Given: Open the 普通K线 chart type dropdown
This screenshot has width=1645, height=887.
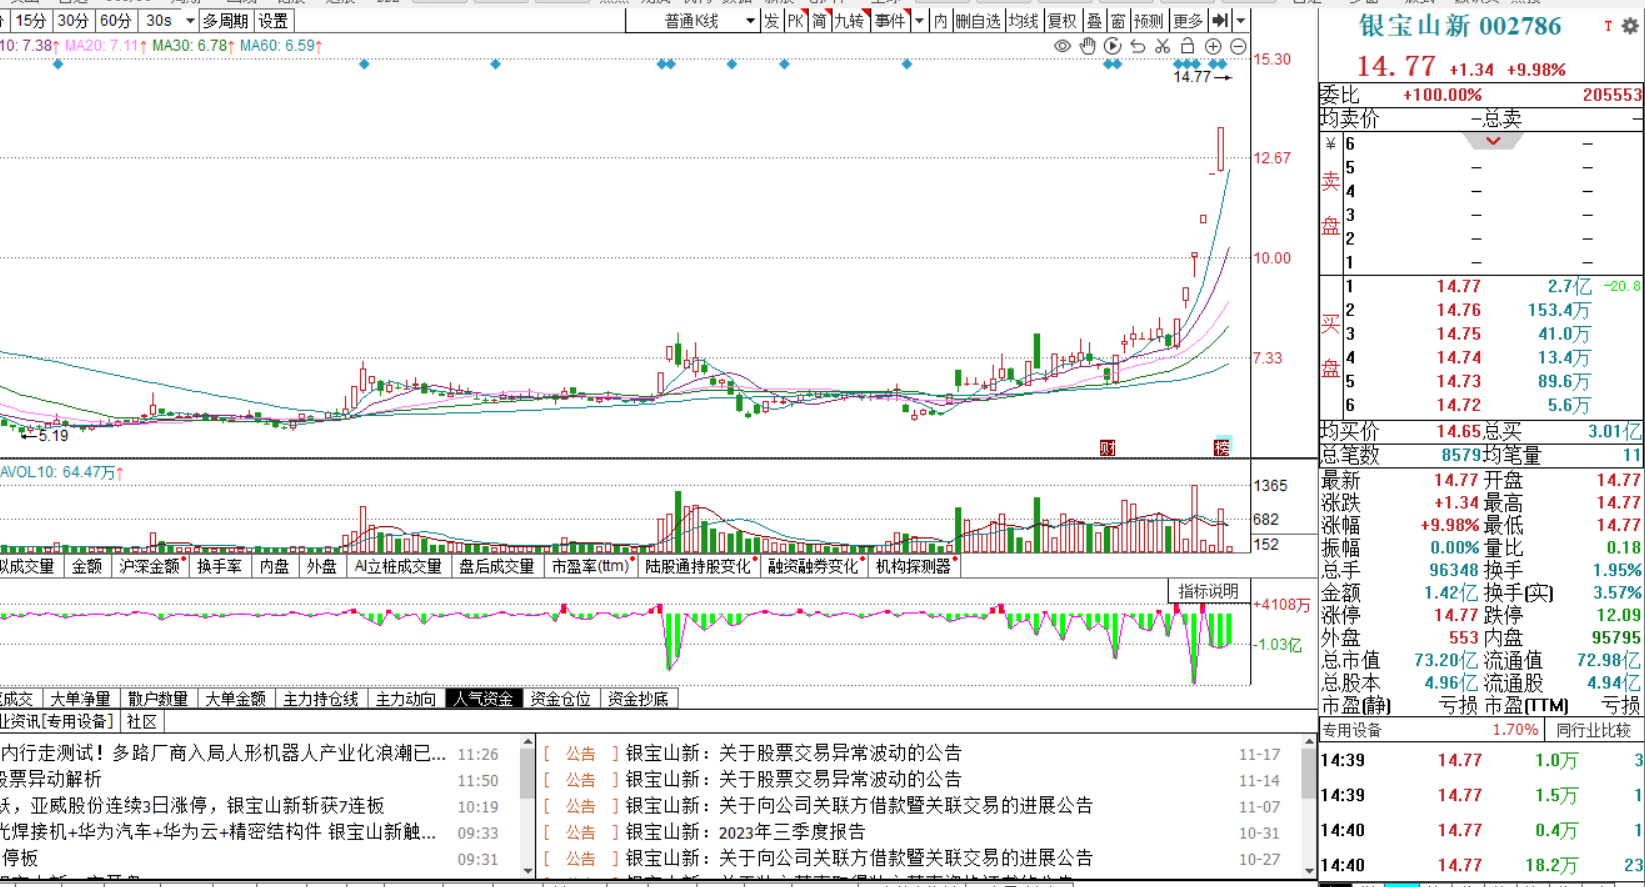Looking at the screenshot, I should [692, 20].
